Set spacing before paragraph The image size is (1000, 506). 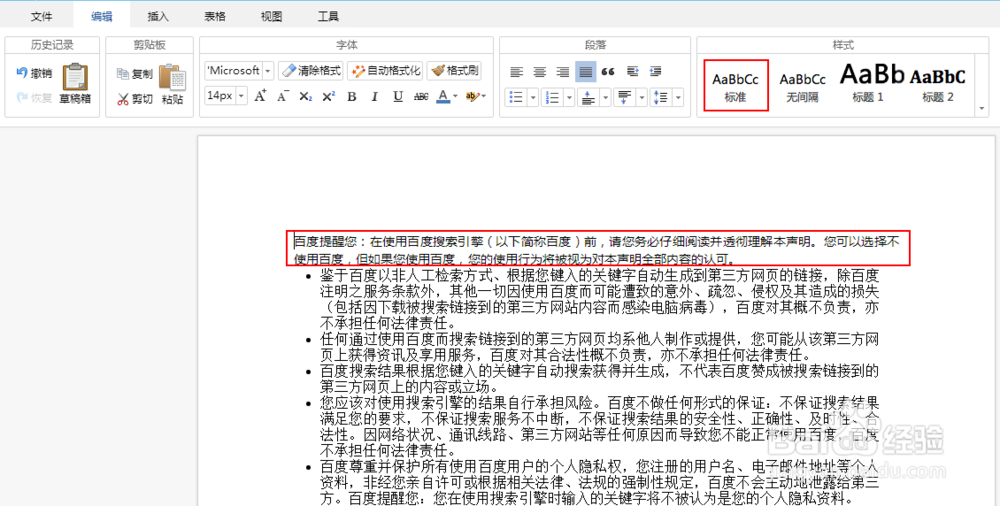[589, 97]
